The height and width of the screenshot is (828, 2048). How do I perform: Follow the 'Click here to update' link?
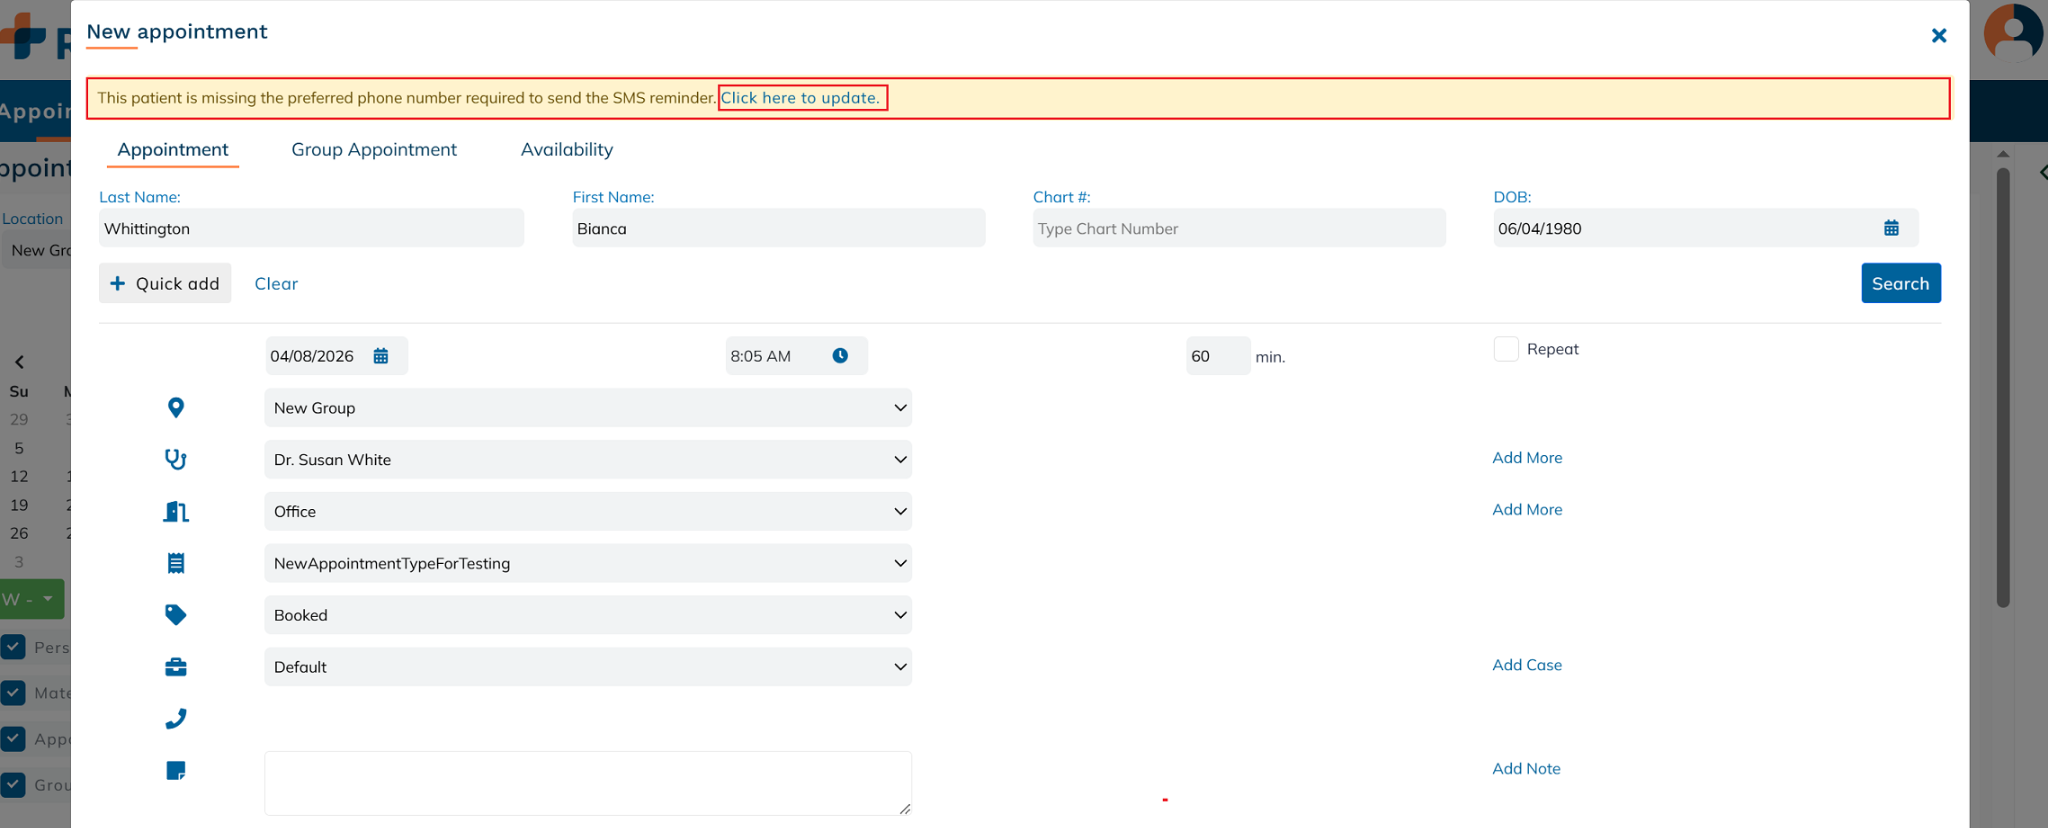pos(800,98)
